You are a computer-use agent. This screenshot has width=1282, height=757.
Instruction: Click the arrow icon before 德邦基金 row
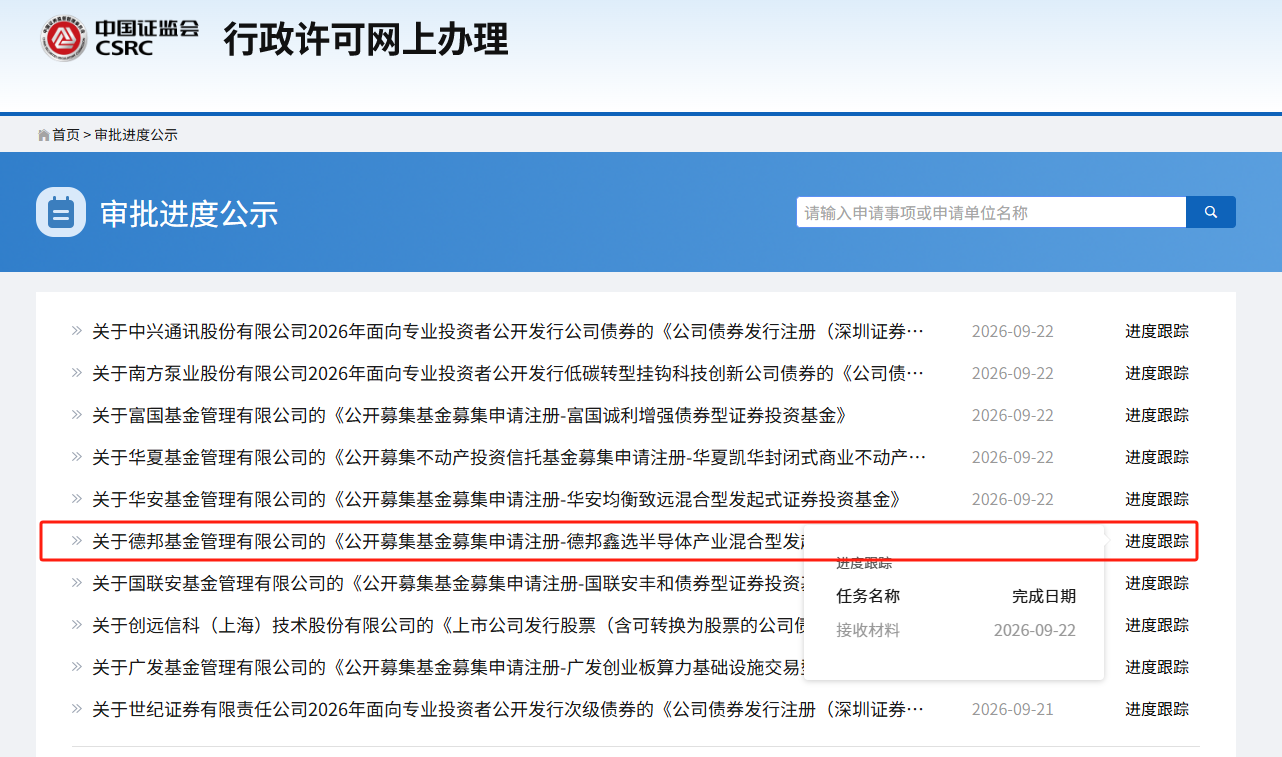point(77,540)
